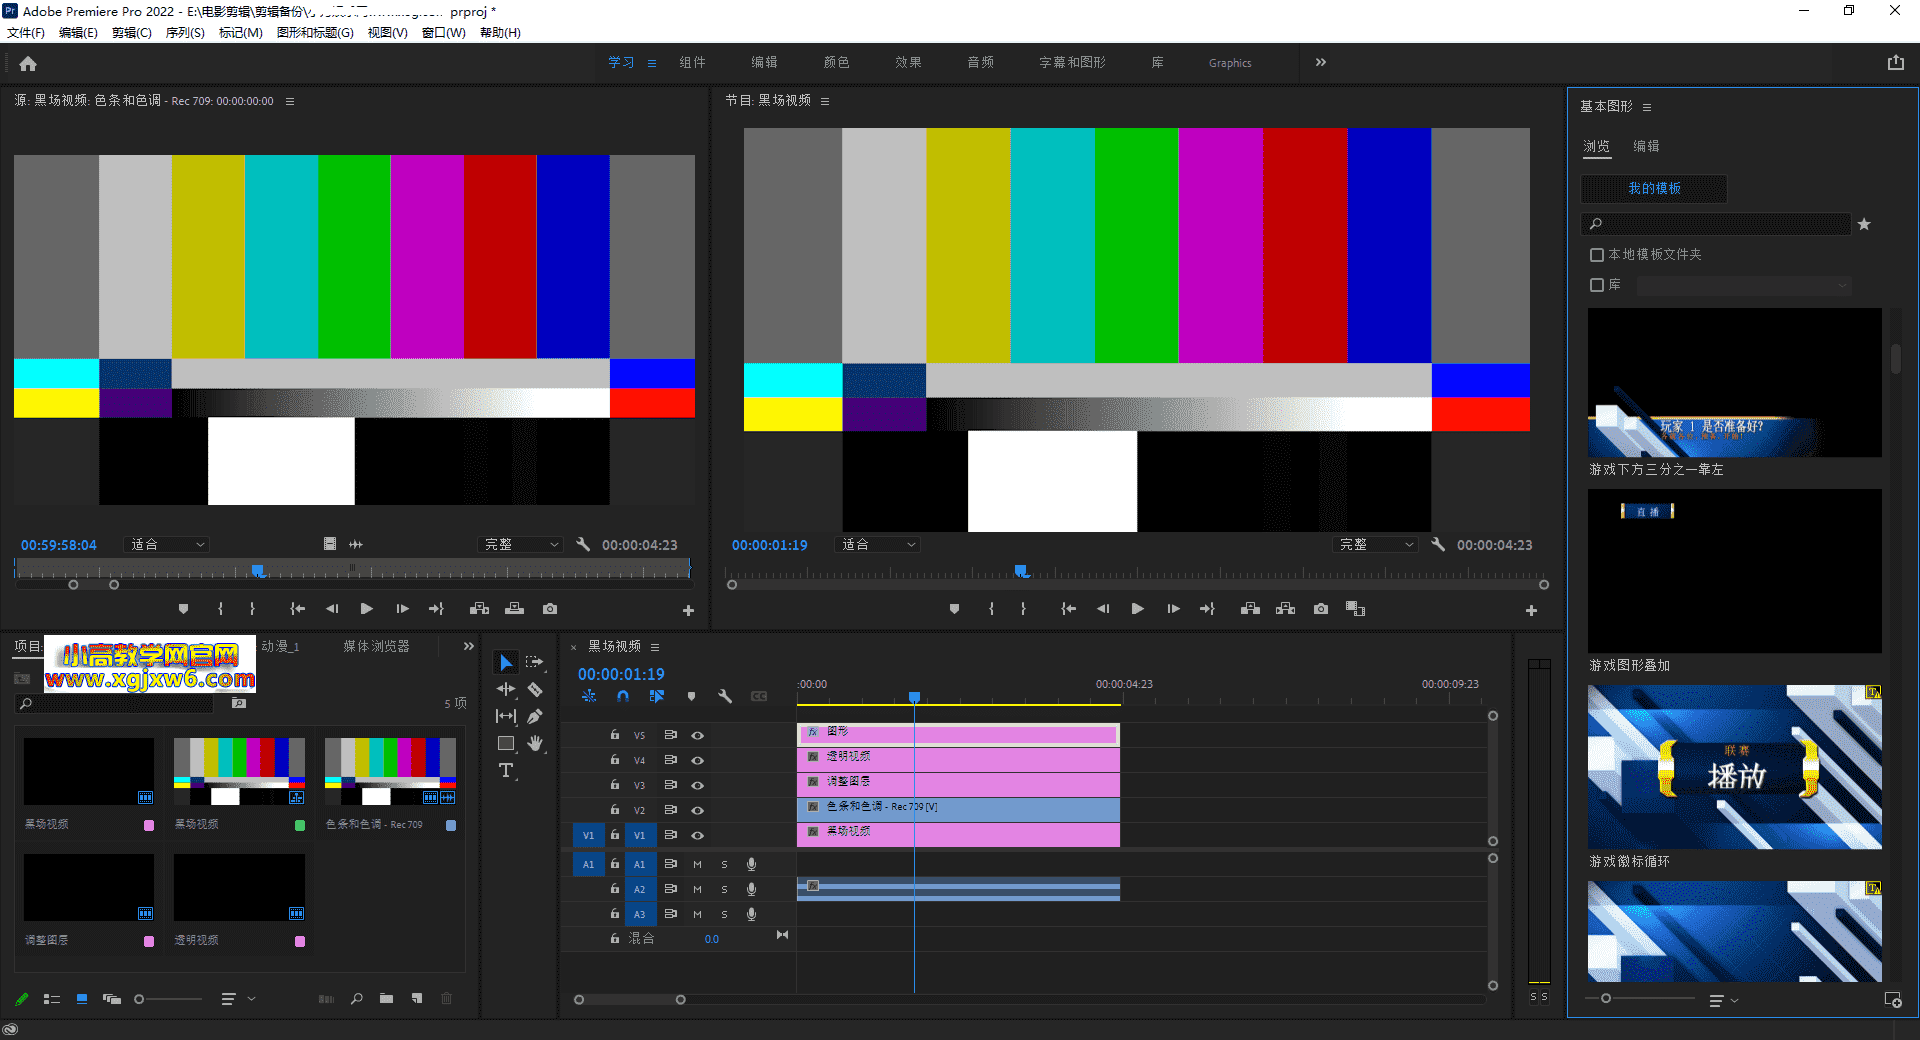Open source monitor settings wrench
The height and width of the screenshot is (1040, 1920).
pyautogui.click(x=583, y=544)
